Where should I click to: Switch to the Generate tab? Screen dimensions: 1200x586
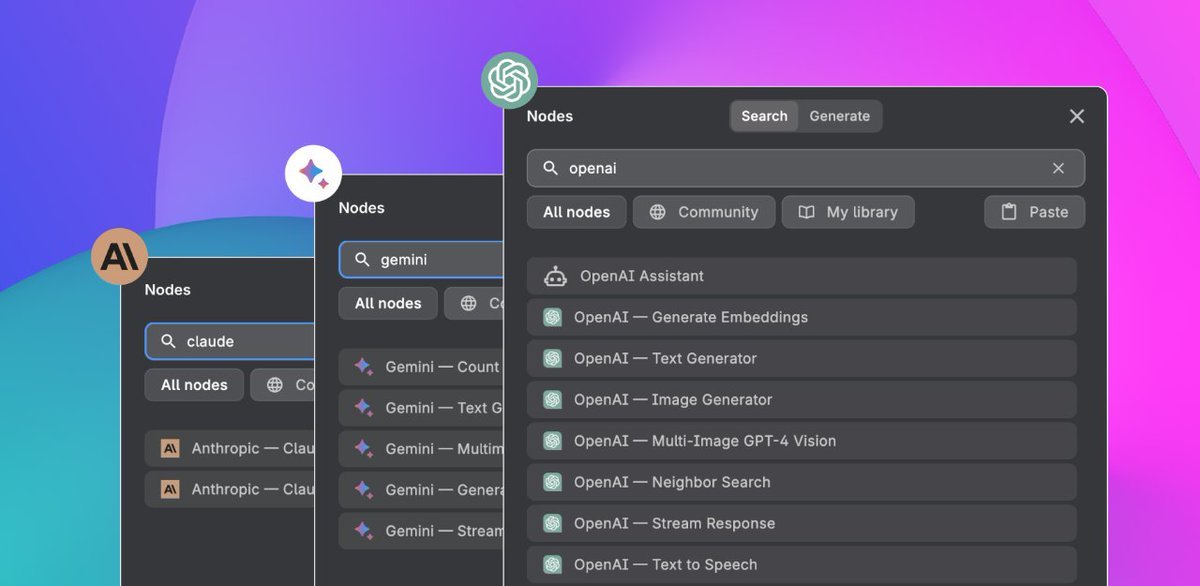coord(840,116)
